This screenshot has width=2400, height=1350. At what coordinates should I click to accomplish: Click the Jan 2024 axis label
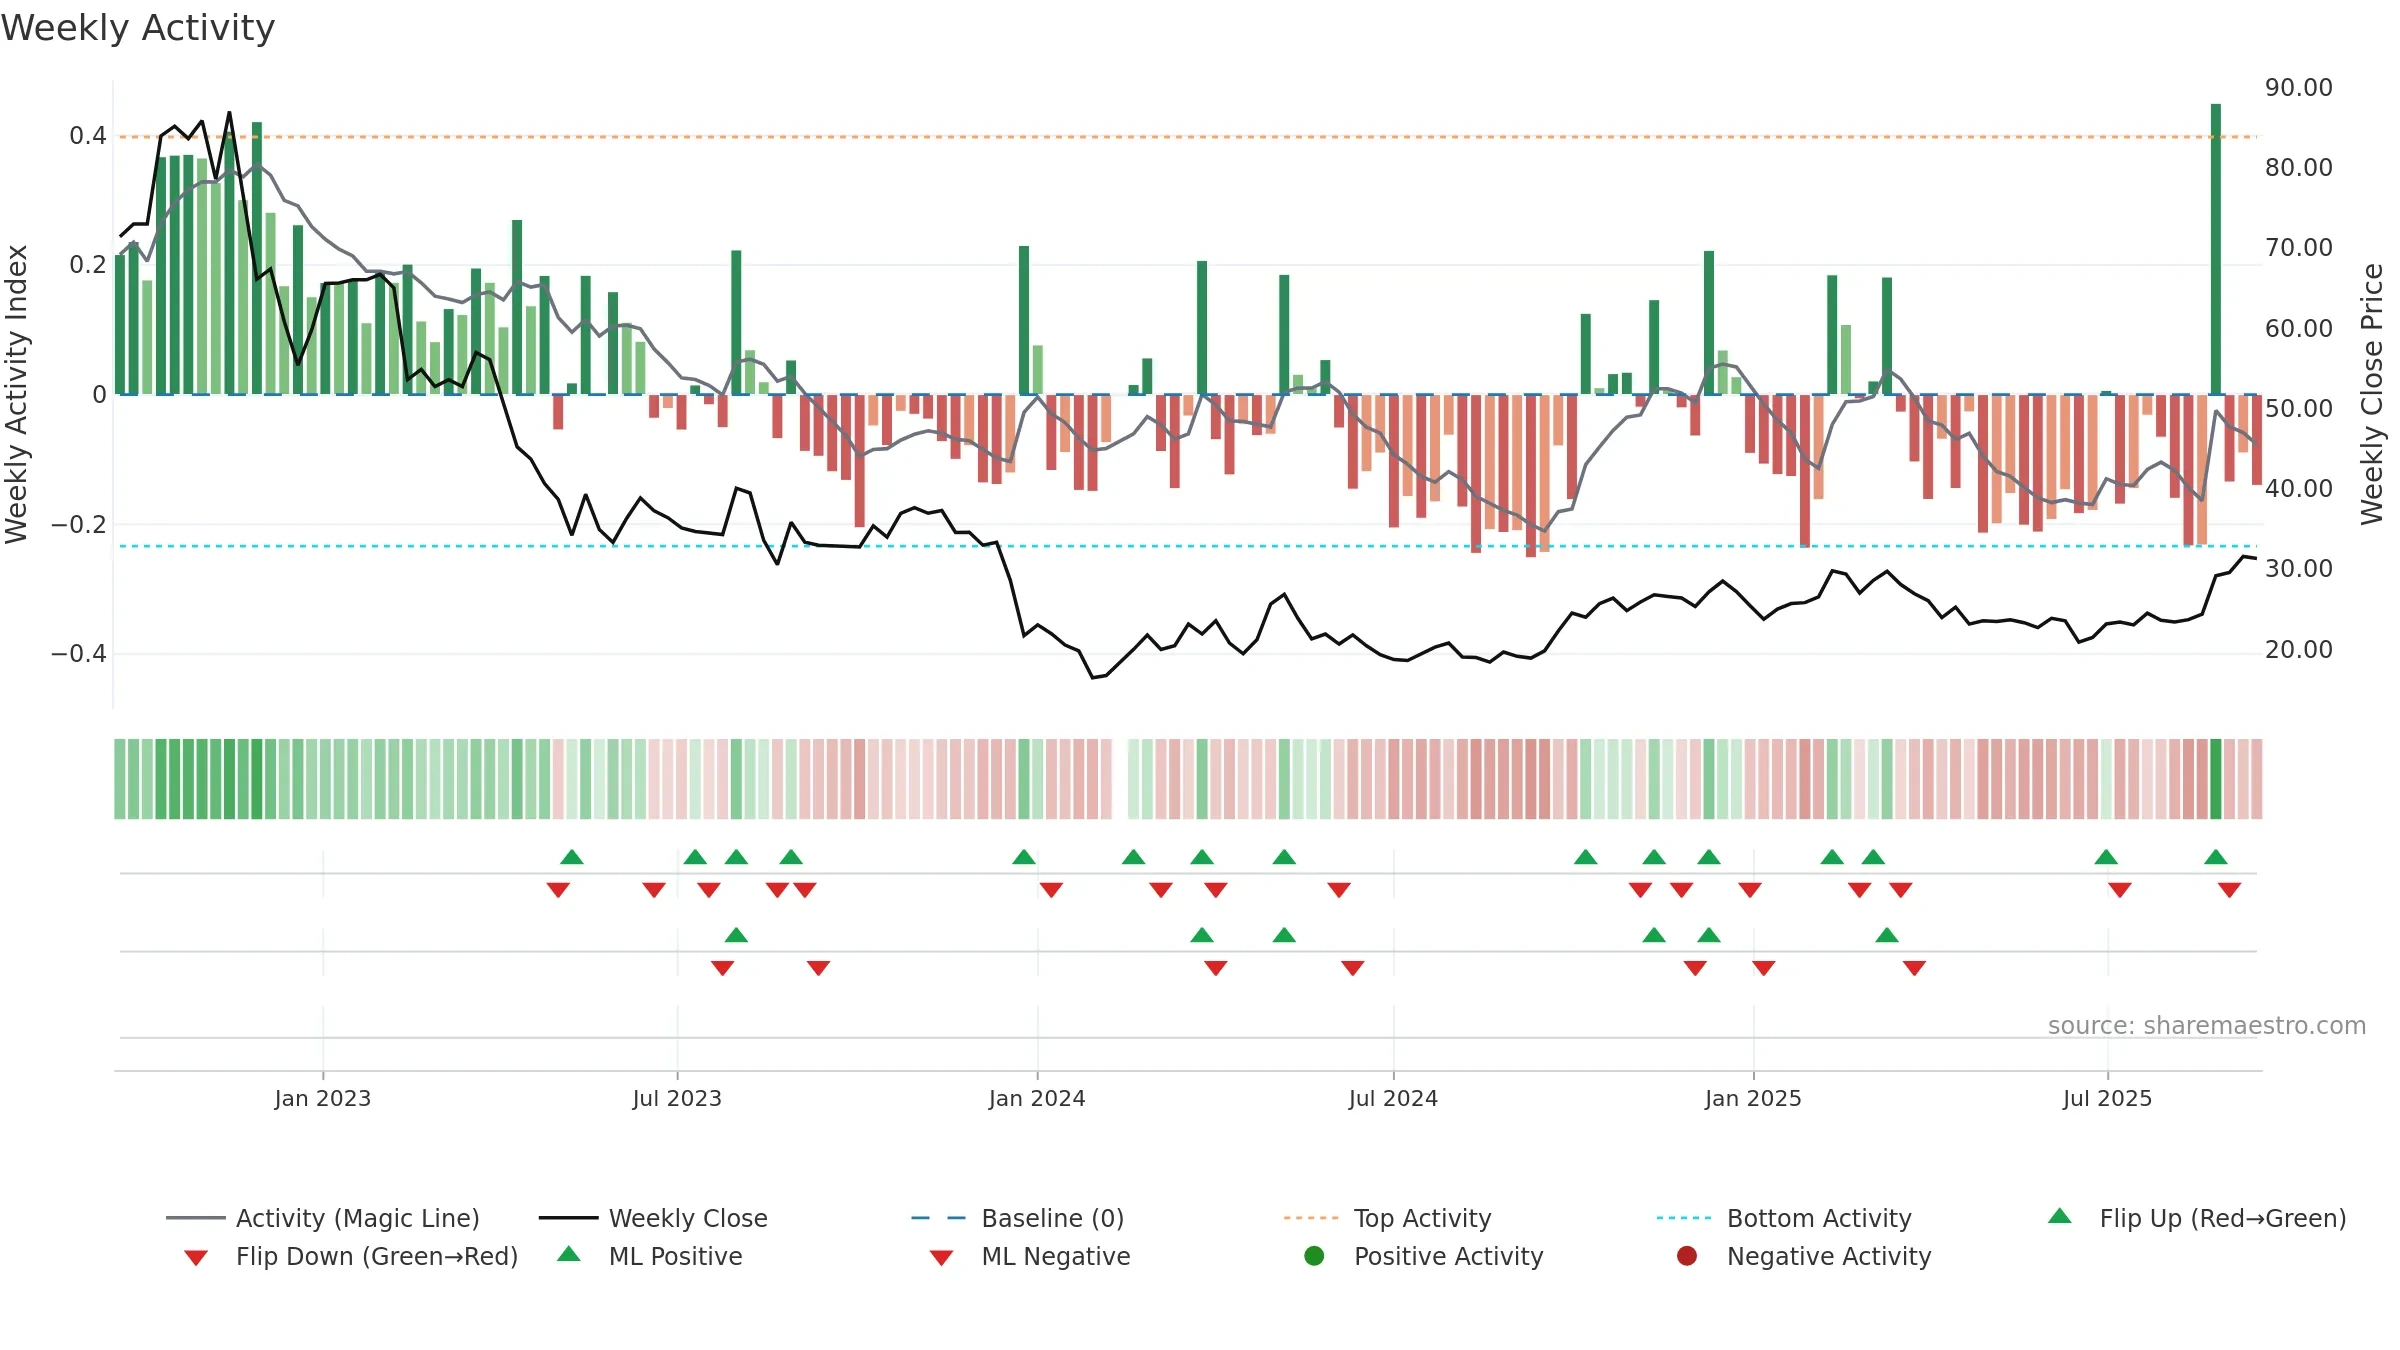1037,1098
